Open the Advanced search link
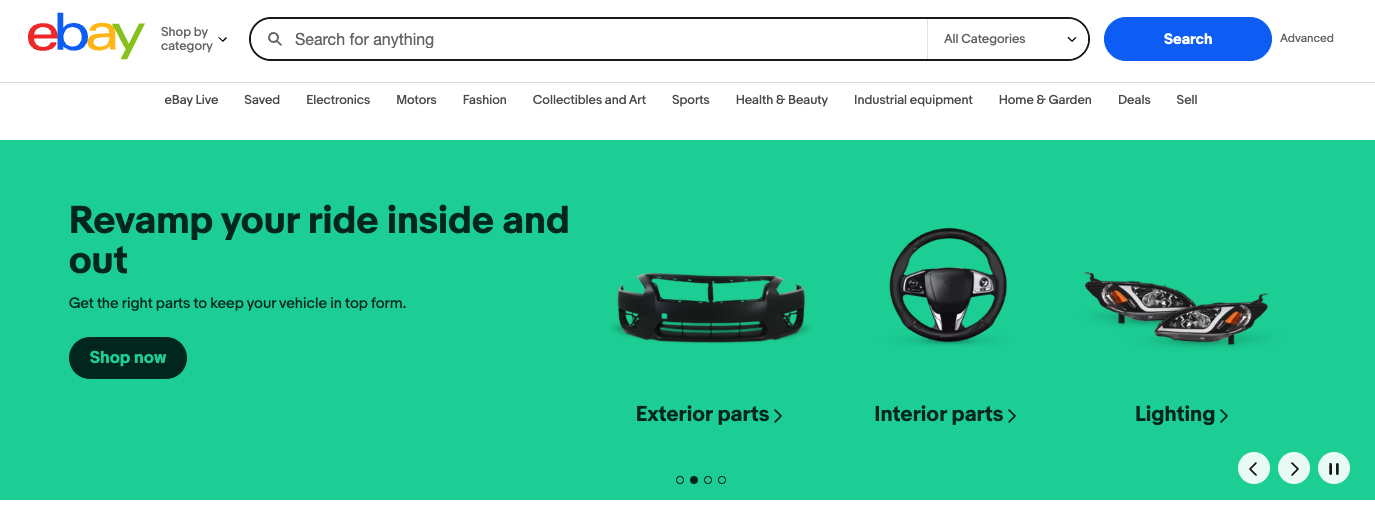The height and width of the screenshot is (513, 1375). (1307, 39)
